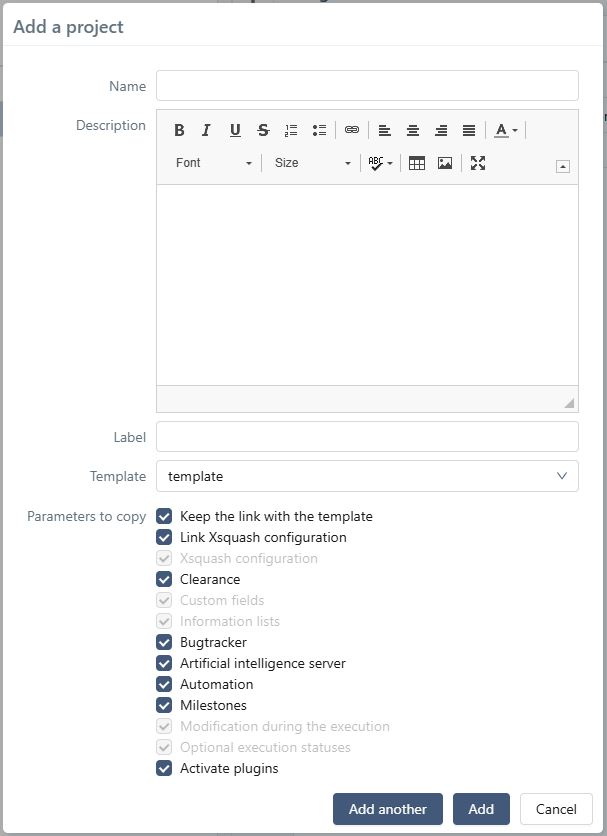This screenshot has height=836, width=607.
Task: Uncheck Keep the link with the template
Action: click(x=165, y=516)
